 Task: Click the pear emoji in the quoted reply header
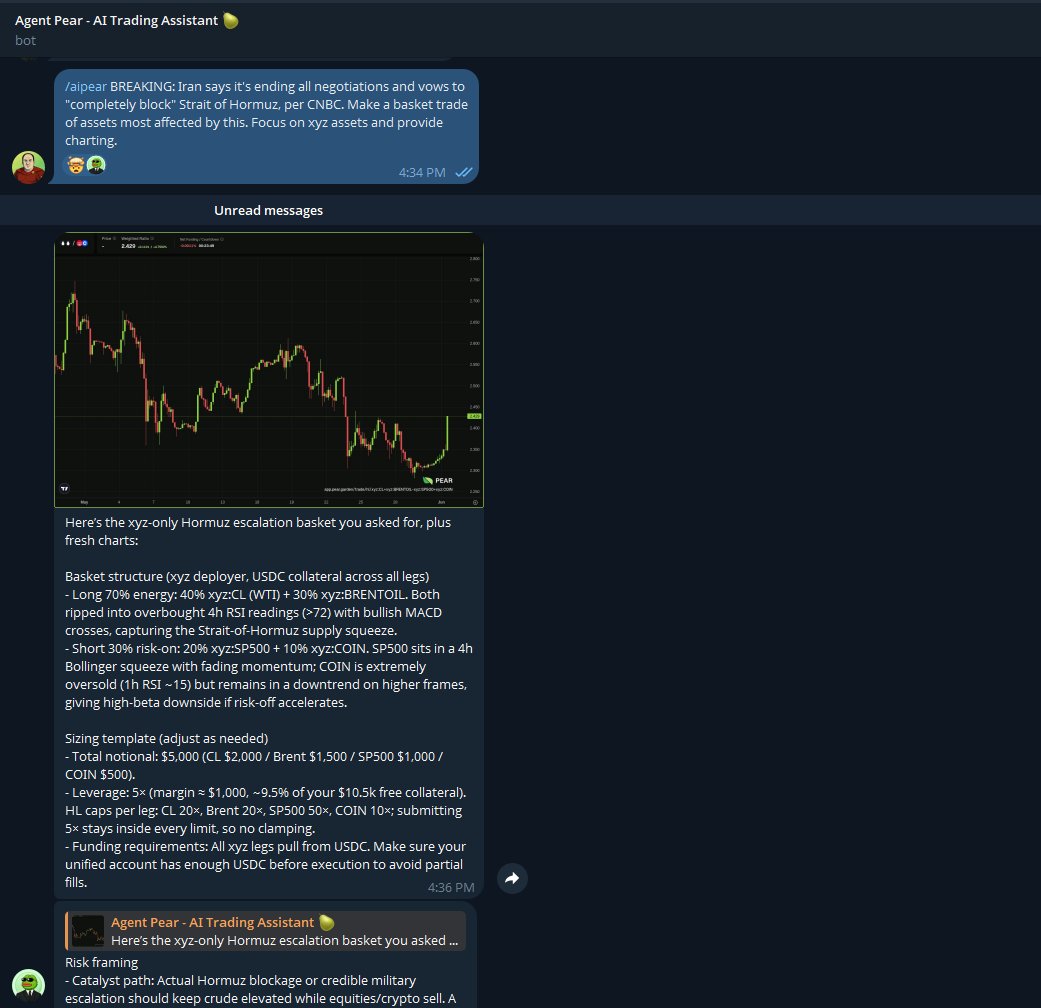(327, 922)
